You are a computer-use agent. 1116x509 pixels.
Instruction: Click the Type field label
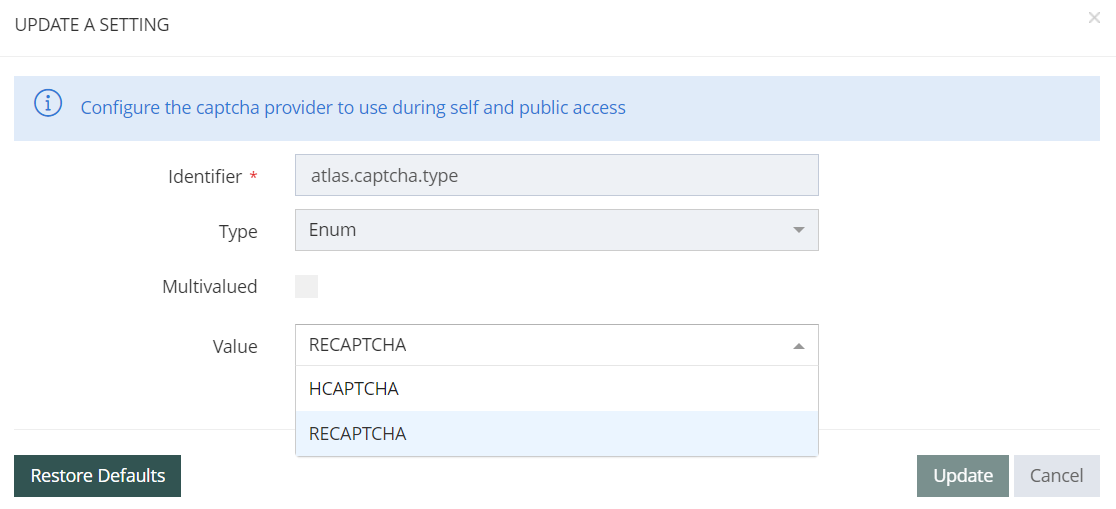pos(238,231)
